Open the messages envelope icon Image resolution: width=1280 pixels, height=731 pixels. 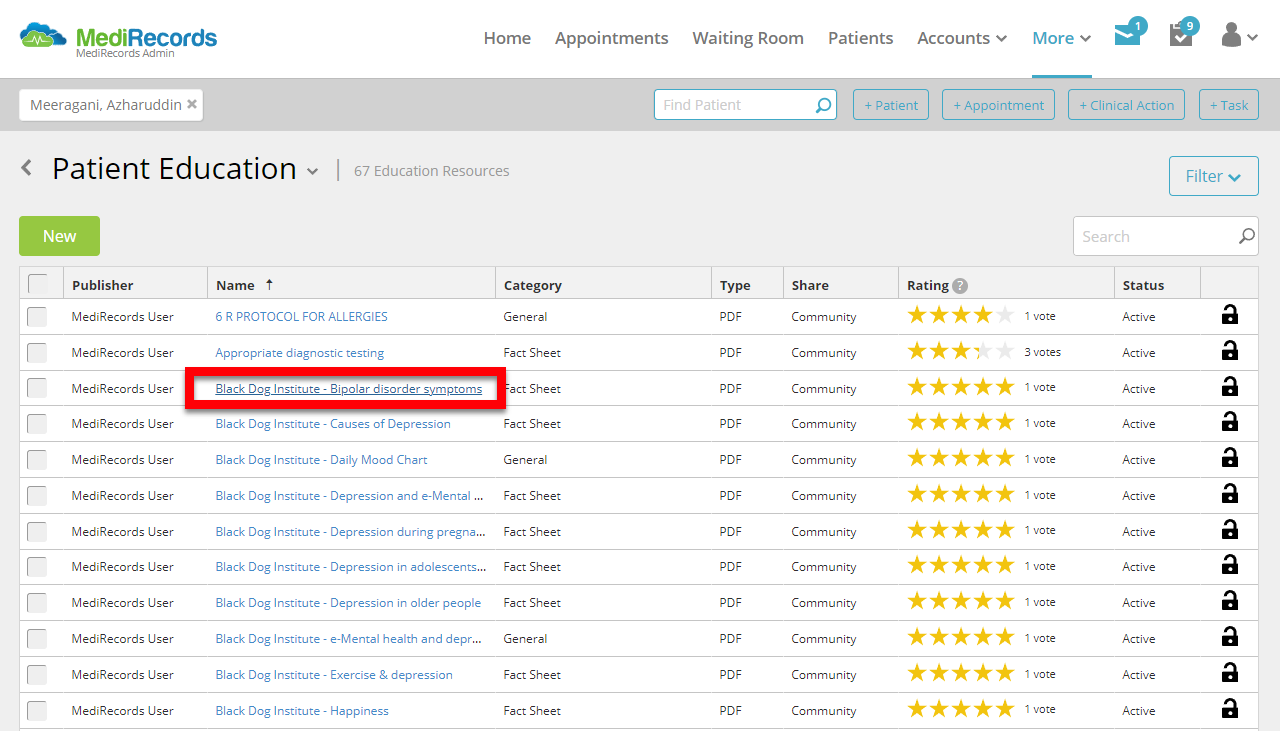(1127, 36)
